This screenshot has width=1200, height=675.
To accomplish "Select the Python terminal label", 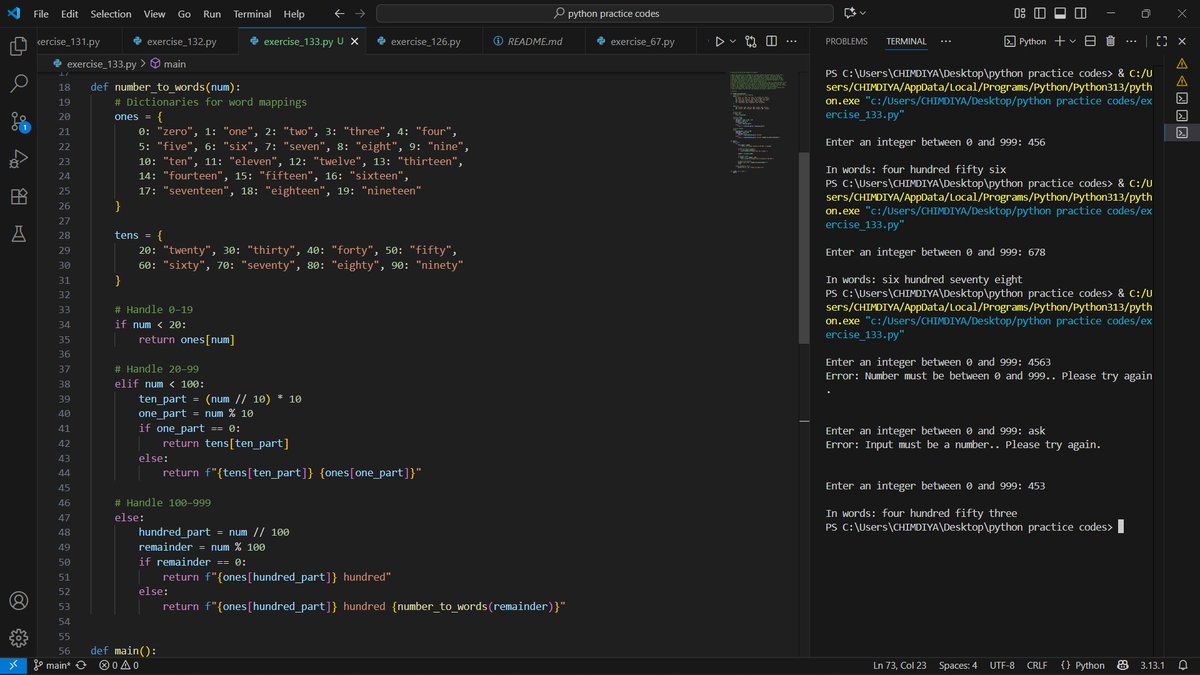I will (1026, 42).
